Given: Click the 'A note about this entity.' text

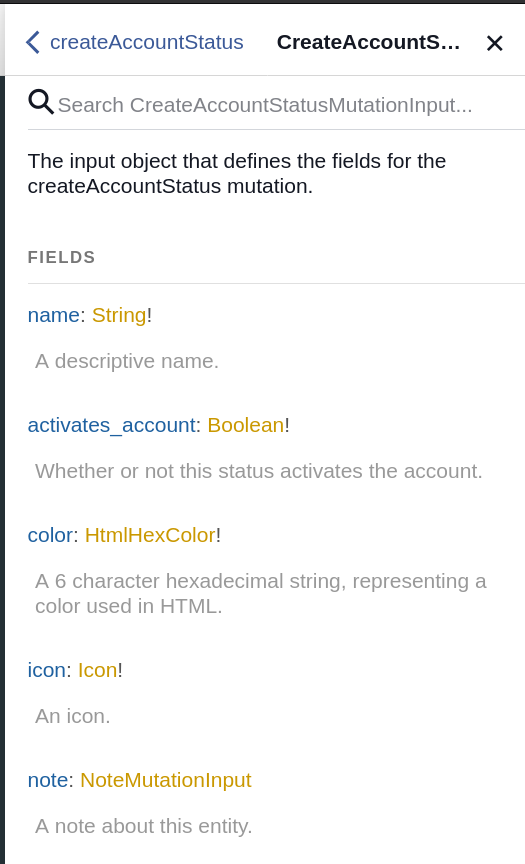Looking at the screenshot, I should [x=144, y=827].
